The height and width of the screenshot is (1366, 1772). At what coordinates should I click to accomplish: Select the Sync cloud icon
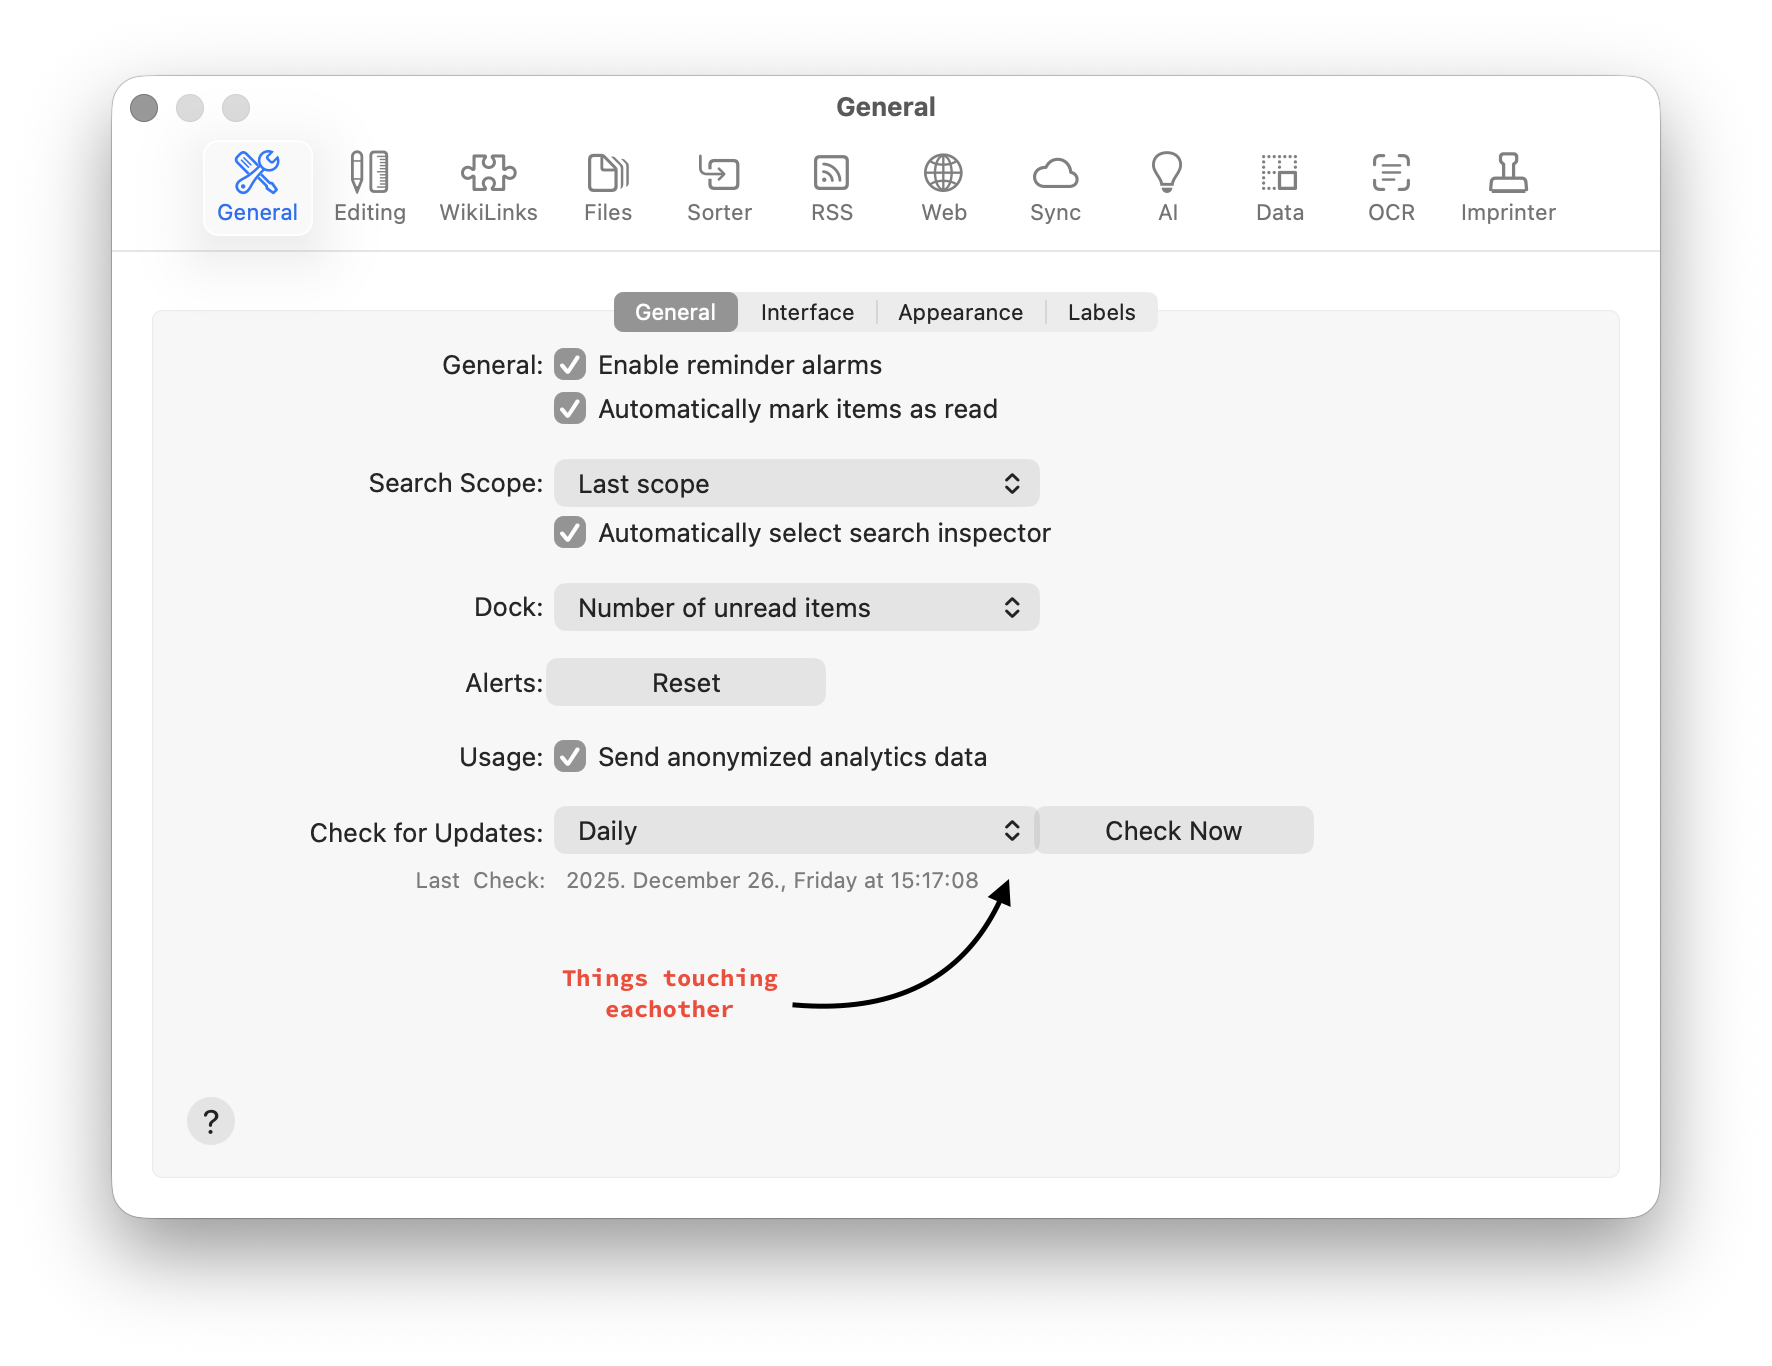click(x=1055, y=187)
